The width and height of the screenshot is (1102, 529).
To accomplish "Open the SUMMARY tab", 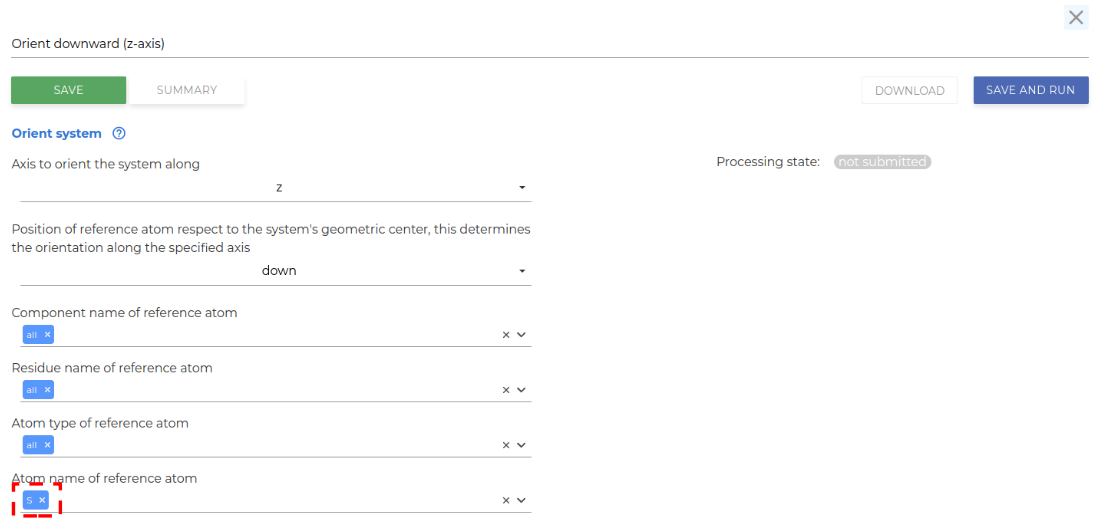I will 187,90.
